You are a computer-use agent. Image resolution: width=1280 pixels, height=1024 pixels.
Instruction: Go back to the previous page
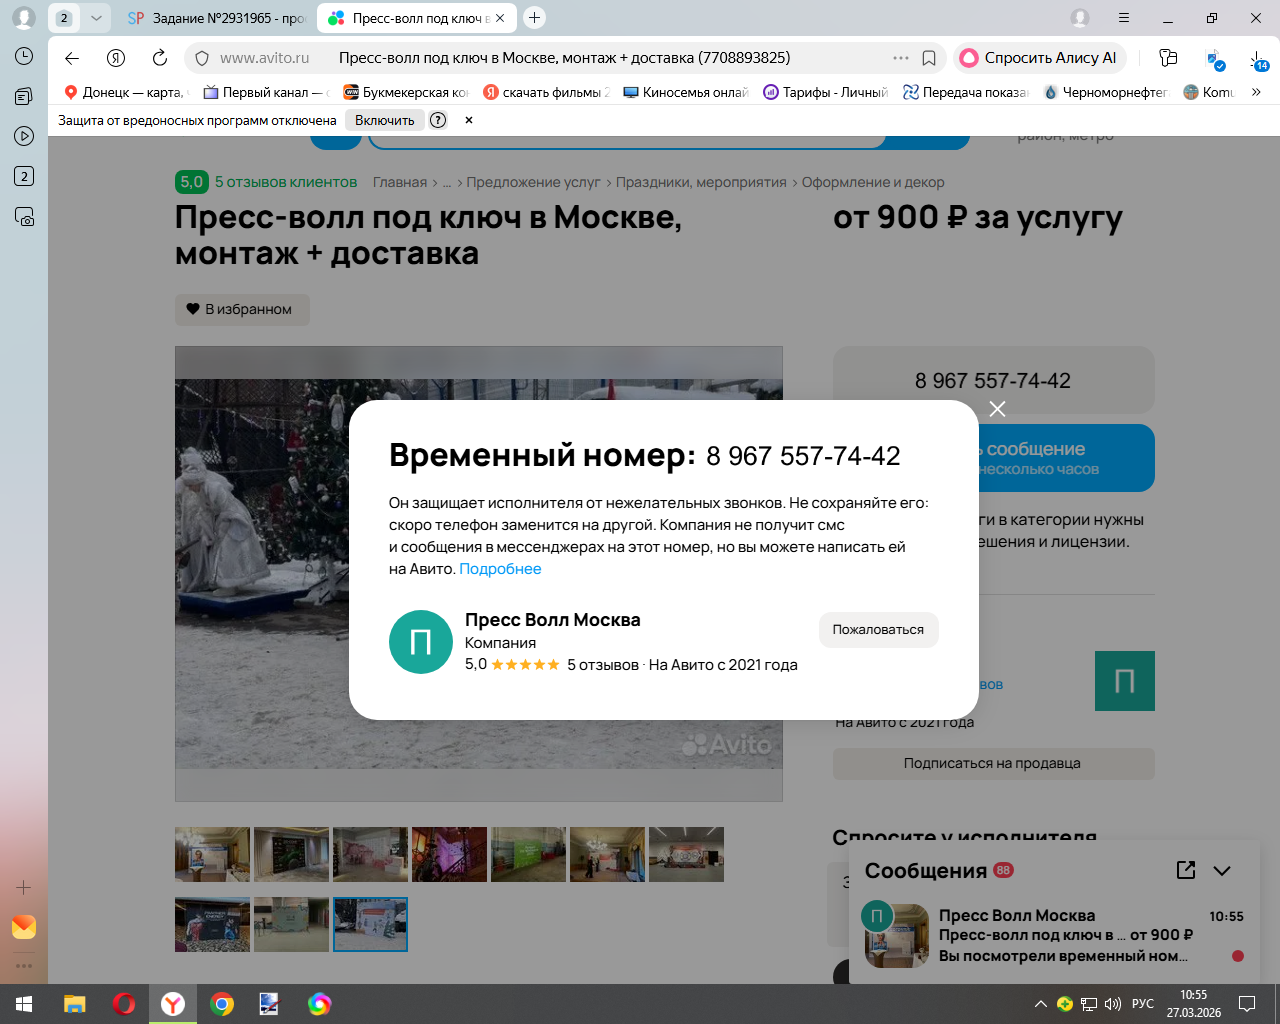pos(72,58)
